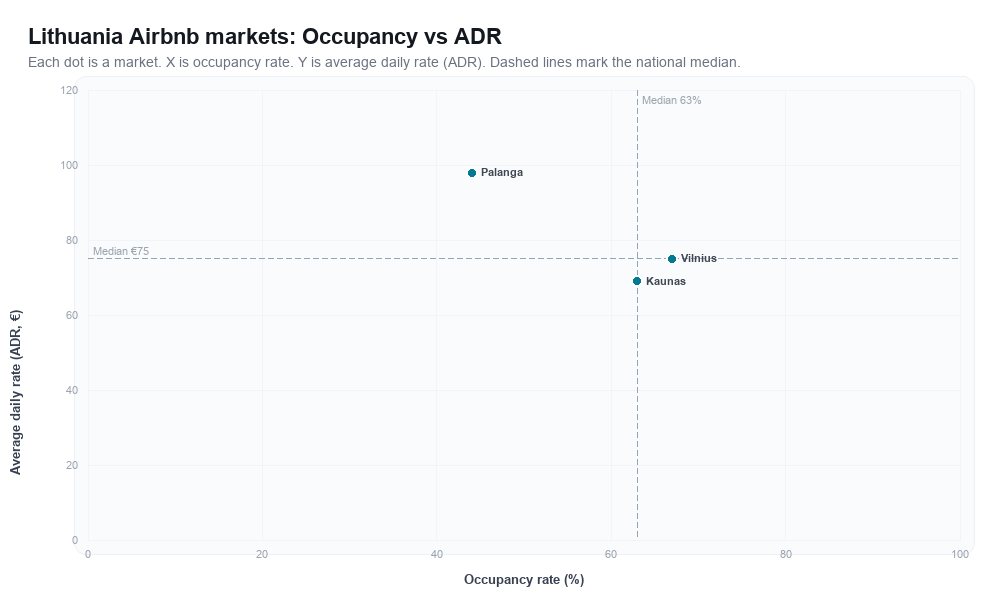Click the chart title 'Lithuania Airbnb markets'
The height and width of the screenshot is (600, 1000).
(x=265, y=36)
